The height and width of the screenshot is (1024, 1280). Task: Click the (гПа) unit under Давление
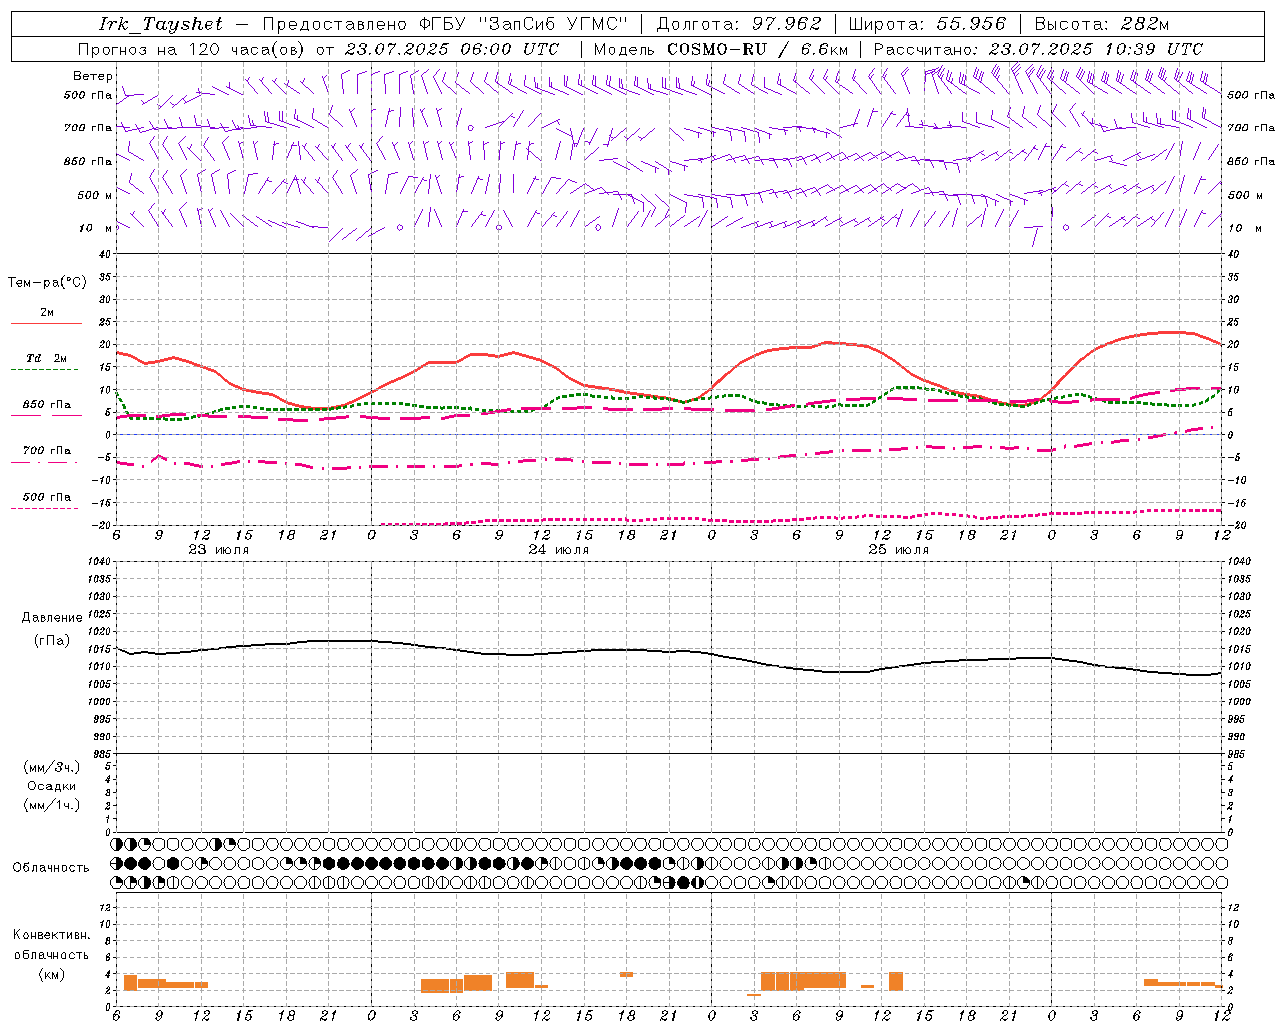point(52,641)
